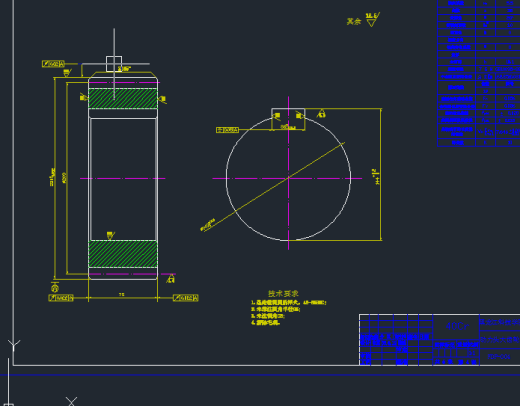
Task: Click technical requirement line 1 text
Action: [x=289, y=303]
